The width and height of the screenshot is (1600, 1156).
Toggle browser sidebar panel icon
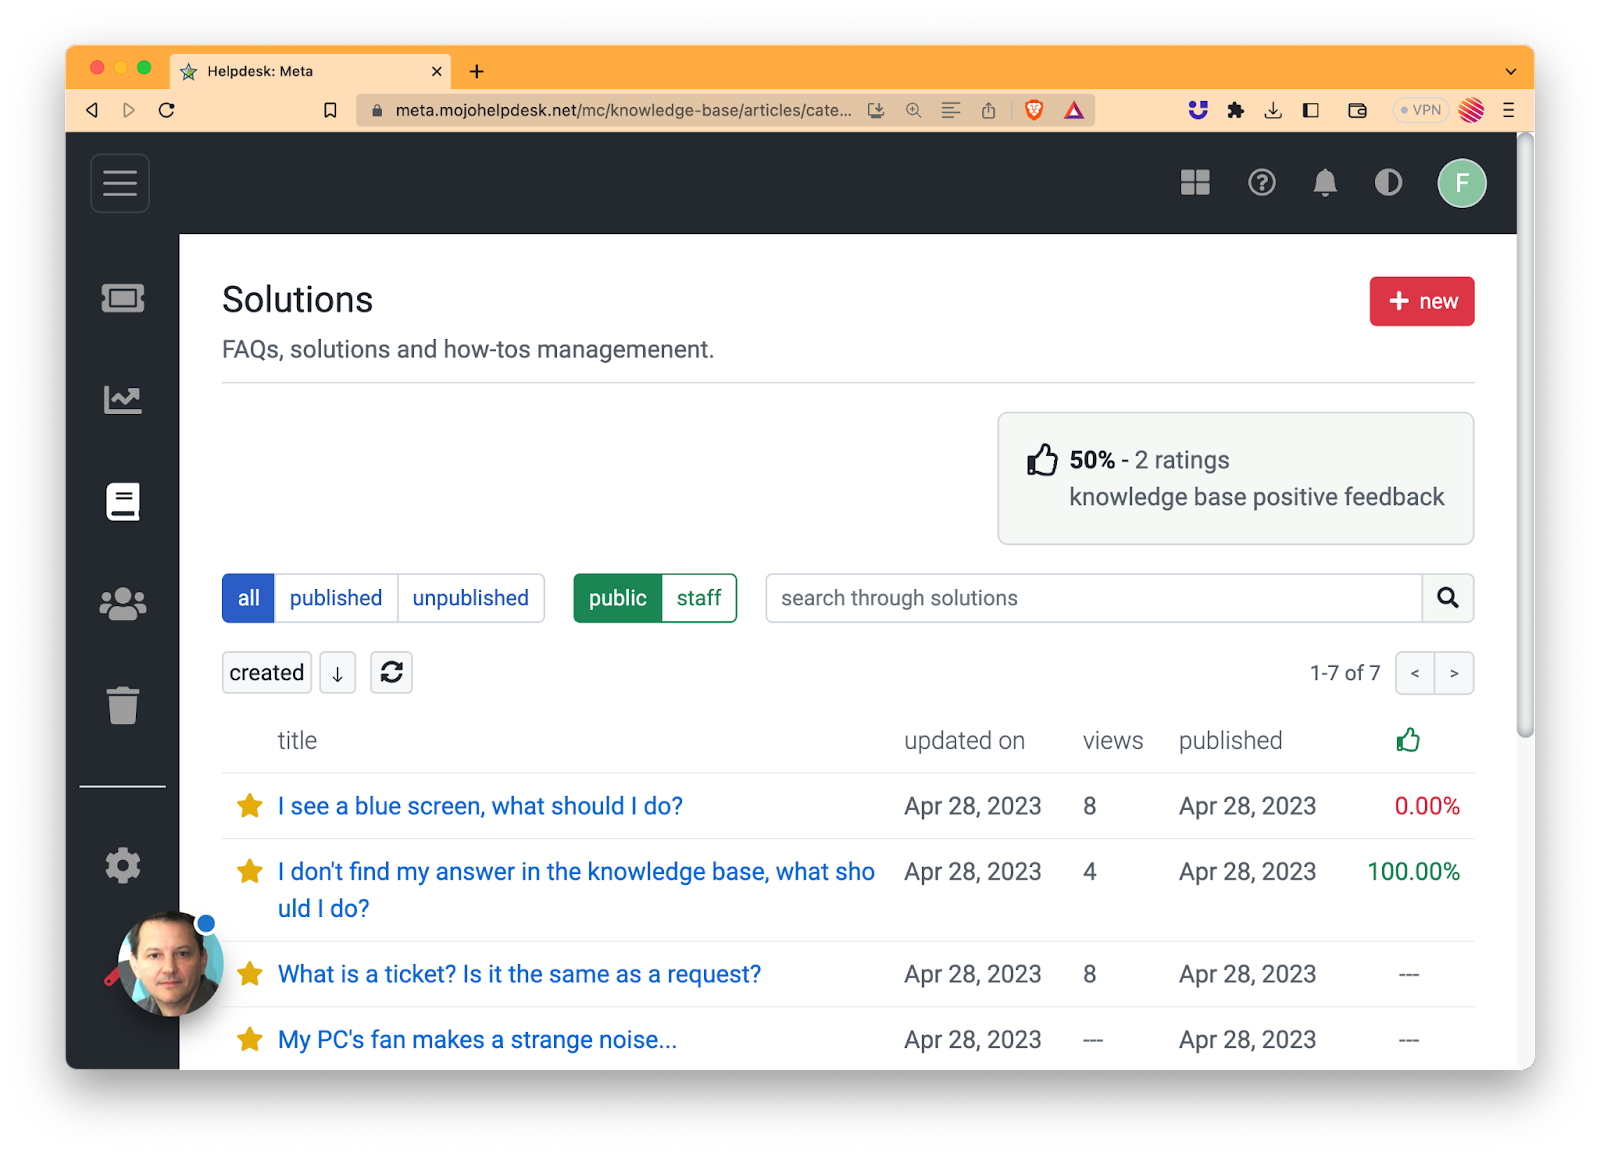(x=1311, y=110)
